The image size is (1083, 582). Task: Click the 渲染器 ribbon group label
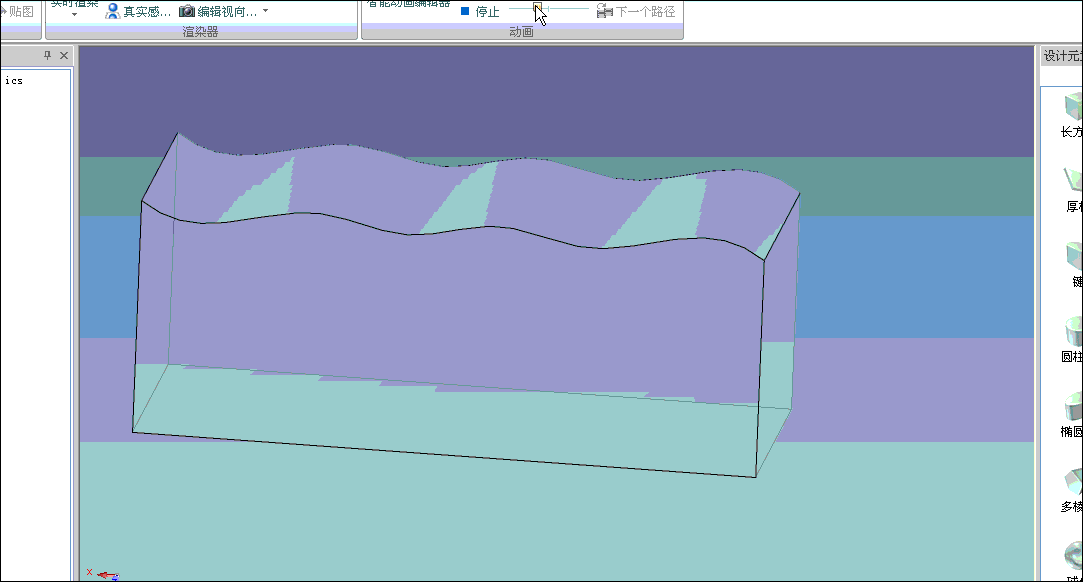click(x=200, y=32)
